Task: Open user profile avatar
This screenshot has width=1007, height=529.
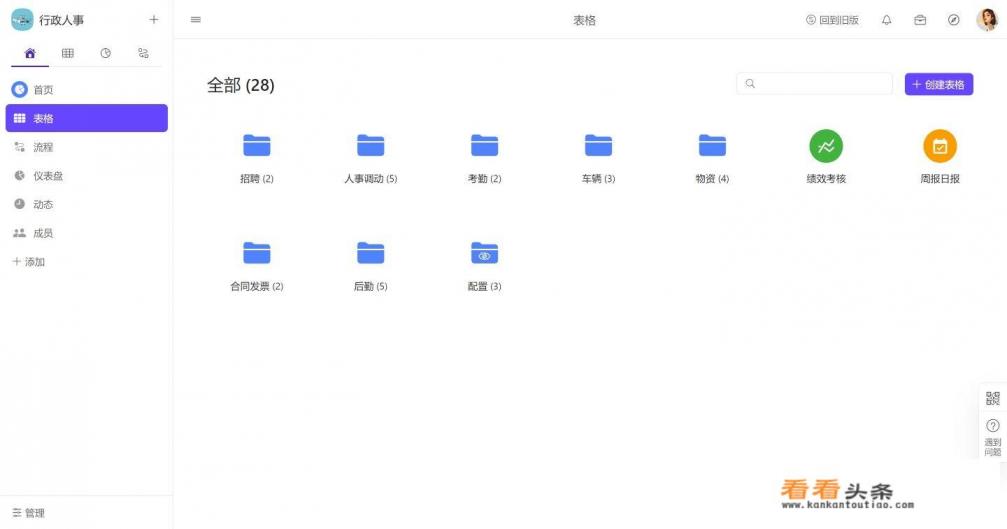Action: (986, 20)
